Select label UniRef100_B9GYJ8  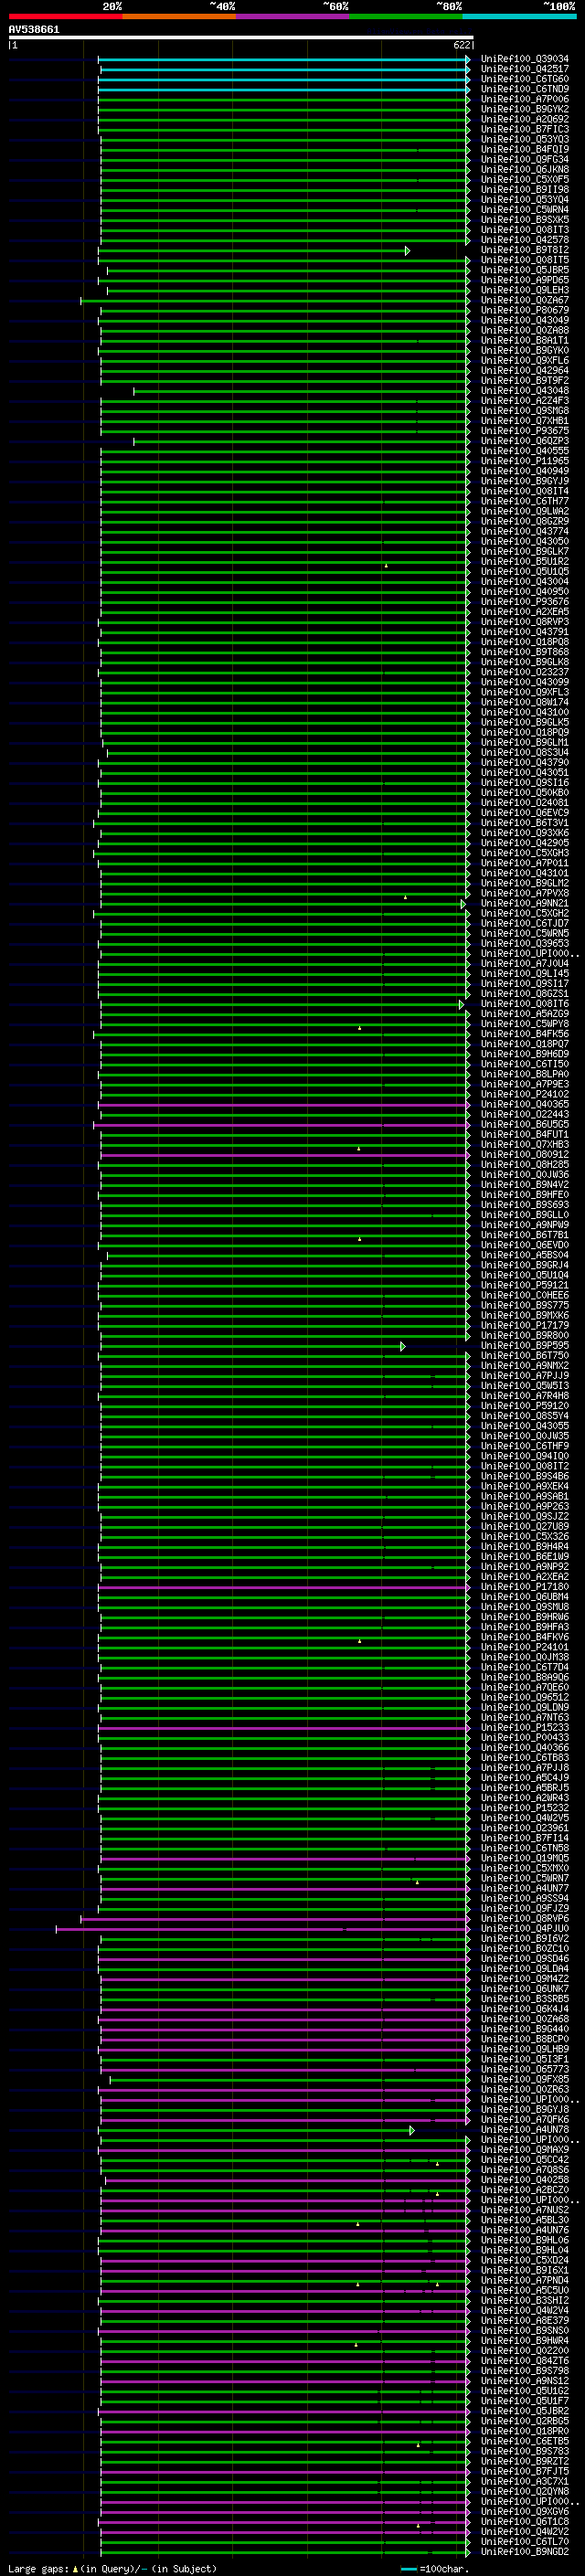525,2109
